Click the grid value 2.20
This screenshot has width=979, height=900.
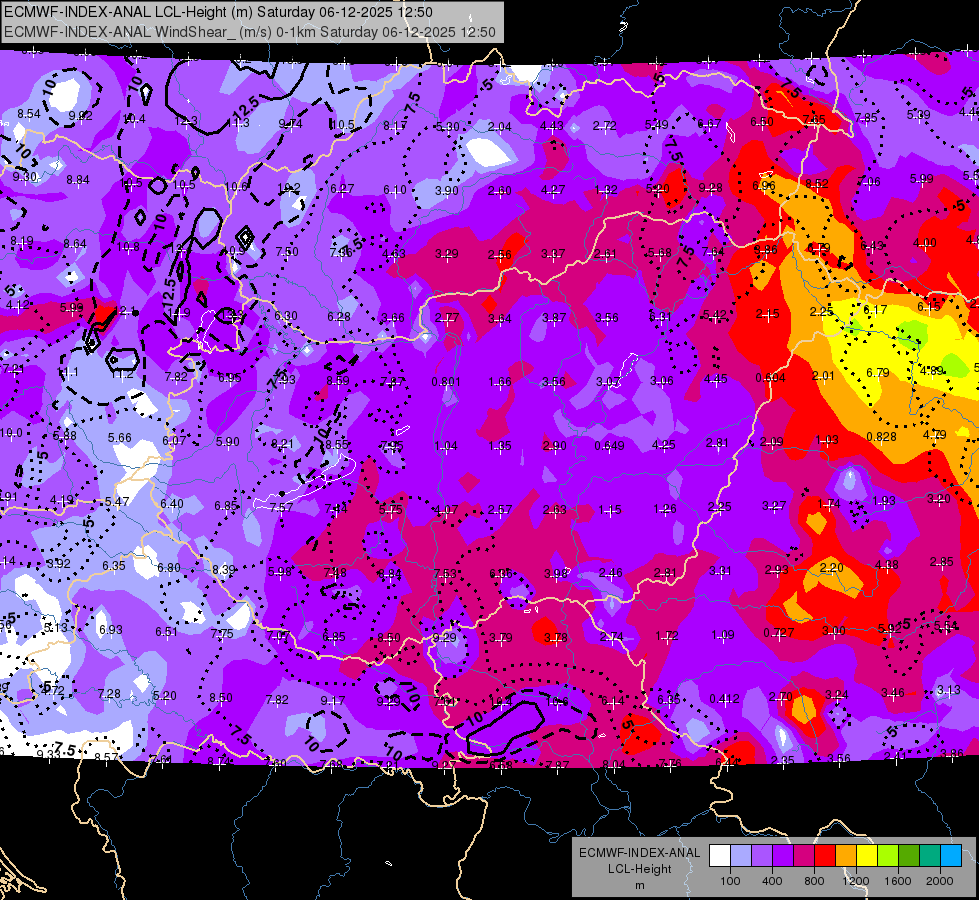point(831,568)
